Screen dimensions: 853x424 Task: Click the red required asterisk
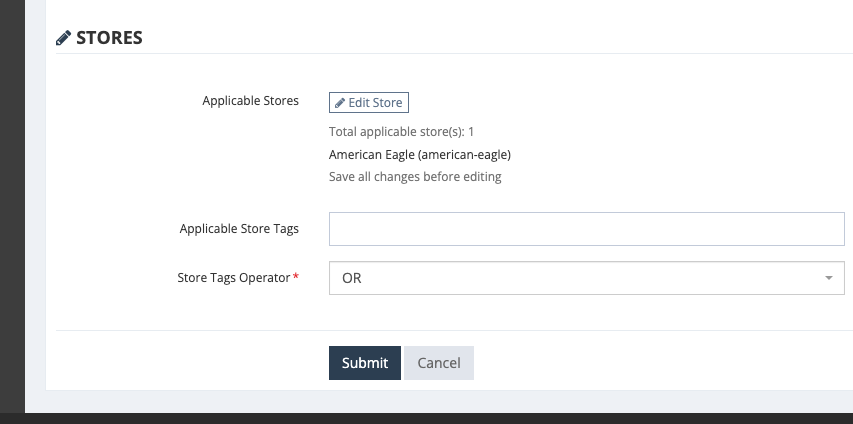tap(296, 277)
